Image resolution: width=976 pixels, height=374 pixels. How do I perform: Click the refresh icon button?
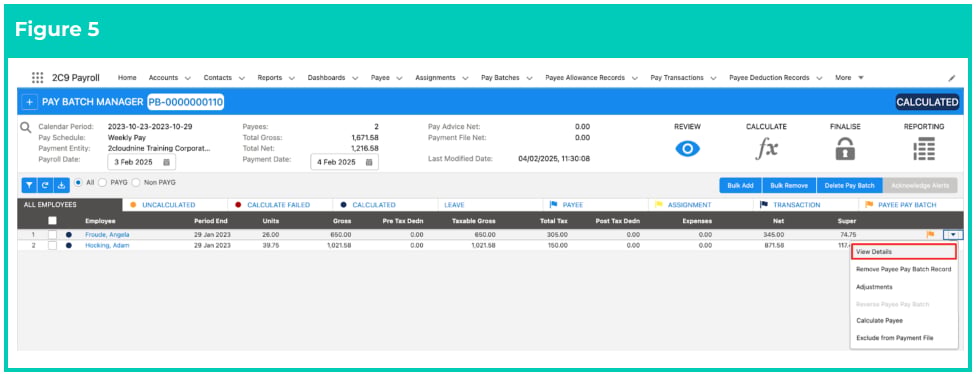[45, 185]
